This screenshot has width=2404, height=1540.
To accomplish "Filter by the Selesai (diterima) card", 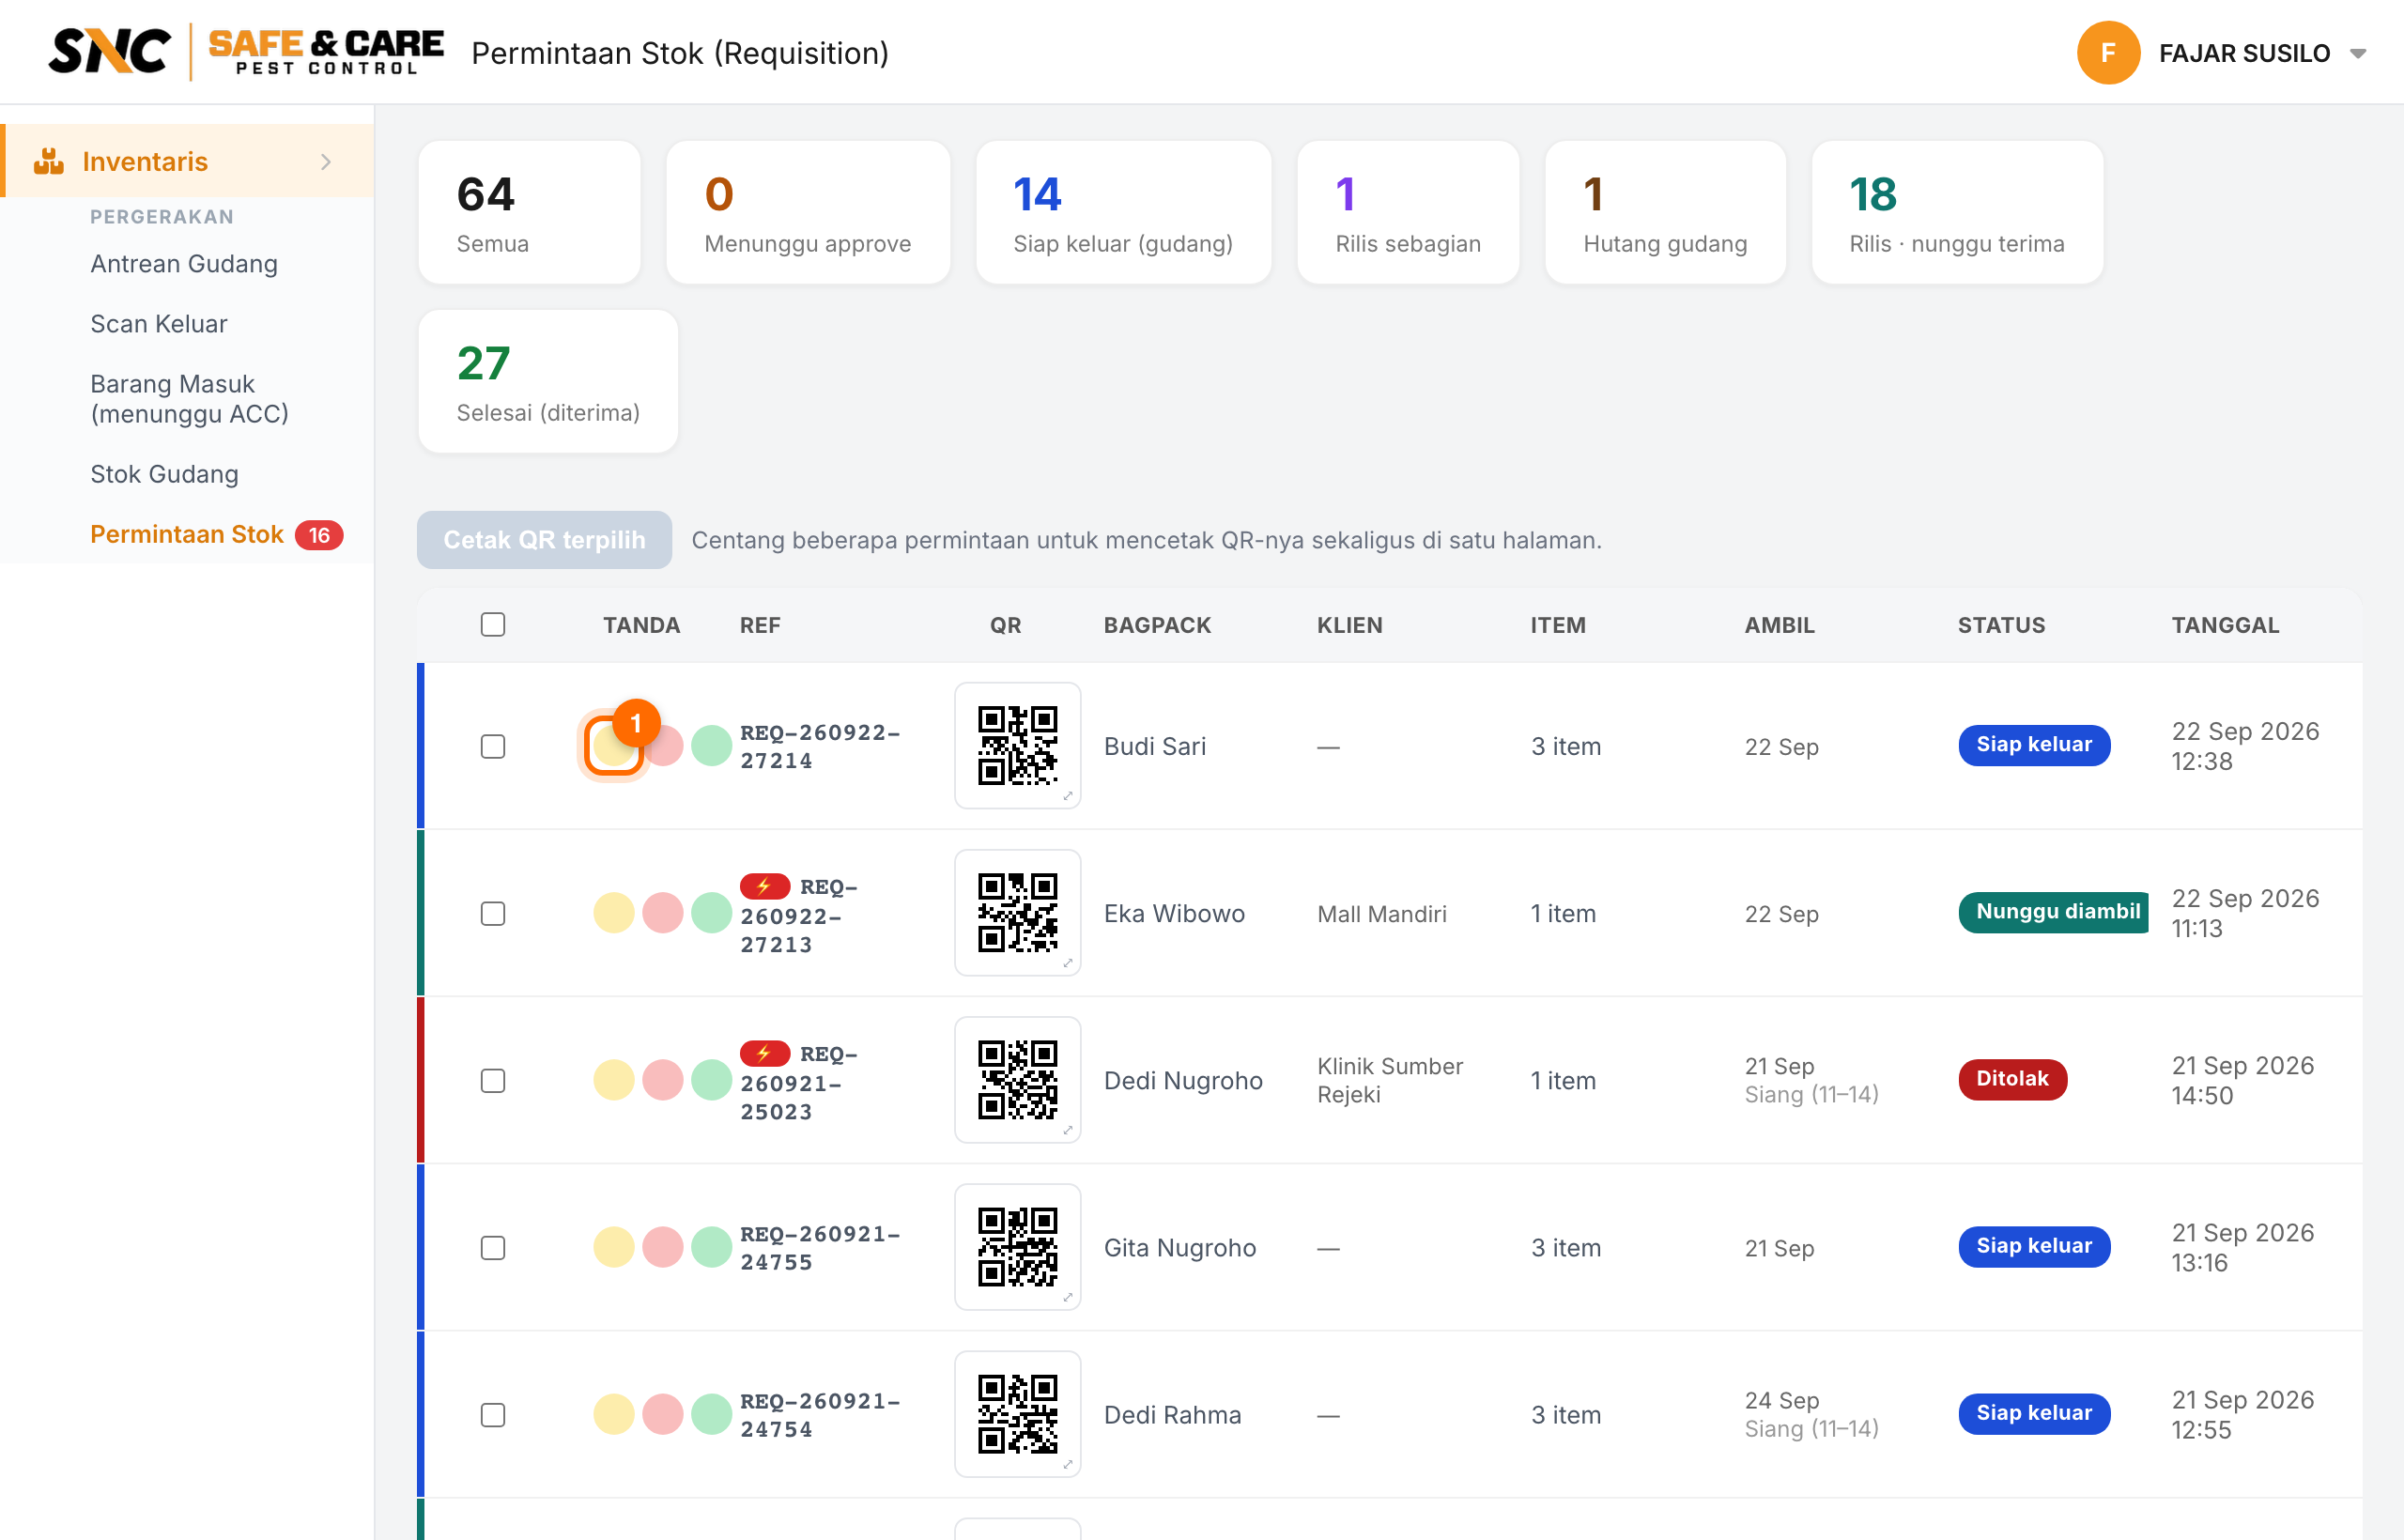I will (x=548, y=381).
